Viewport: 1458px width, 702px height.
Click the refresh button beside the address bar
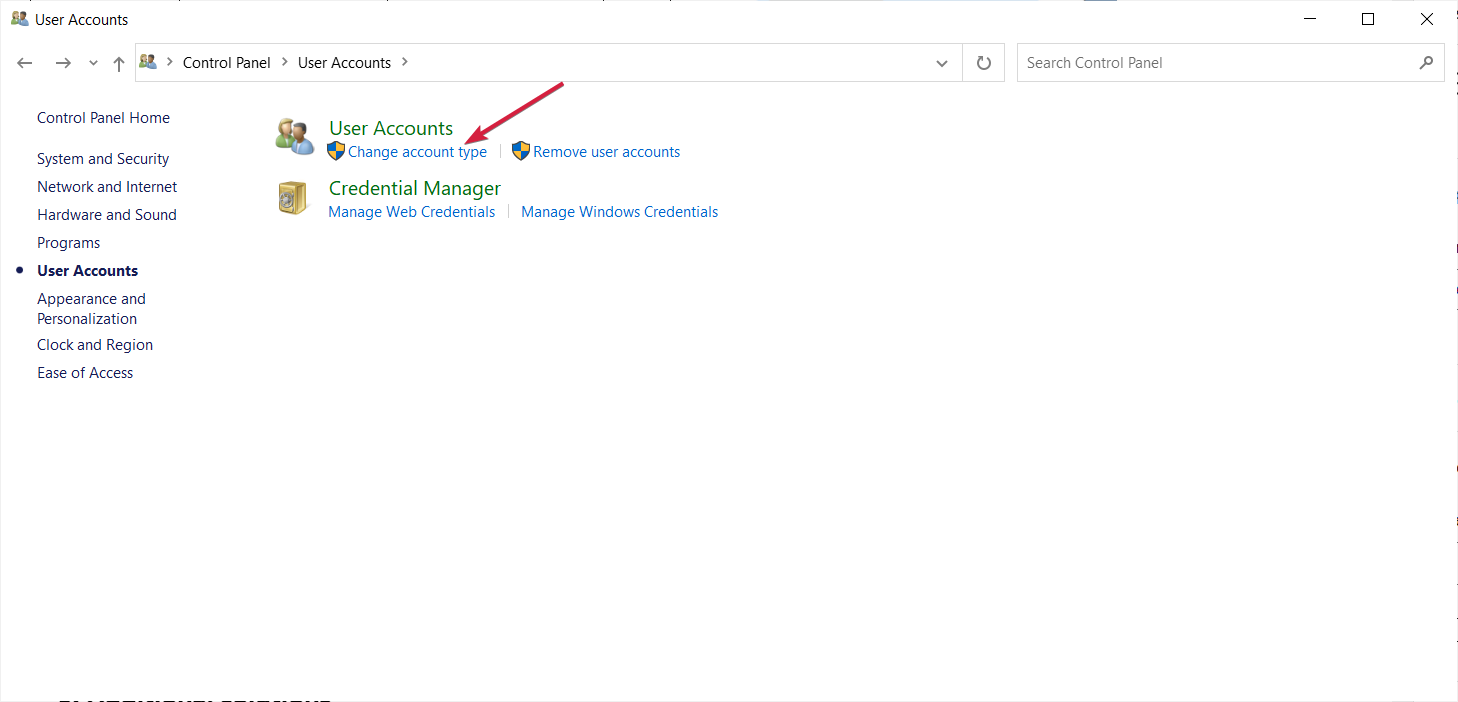[x=984, y=63]
